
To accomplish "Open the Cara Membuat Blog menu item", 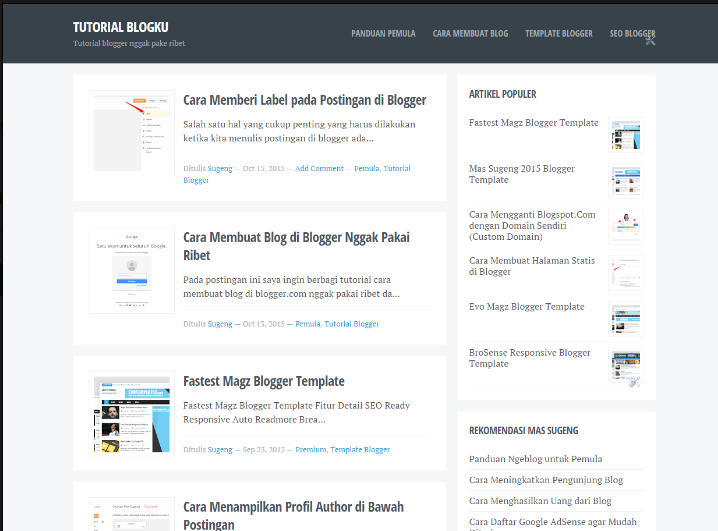I will tap(470, 33).
